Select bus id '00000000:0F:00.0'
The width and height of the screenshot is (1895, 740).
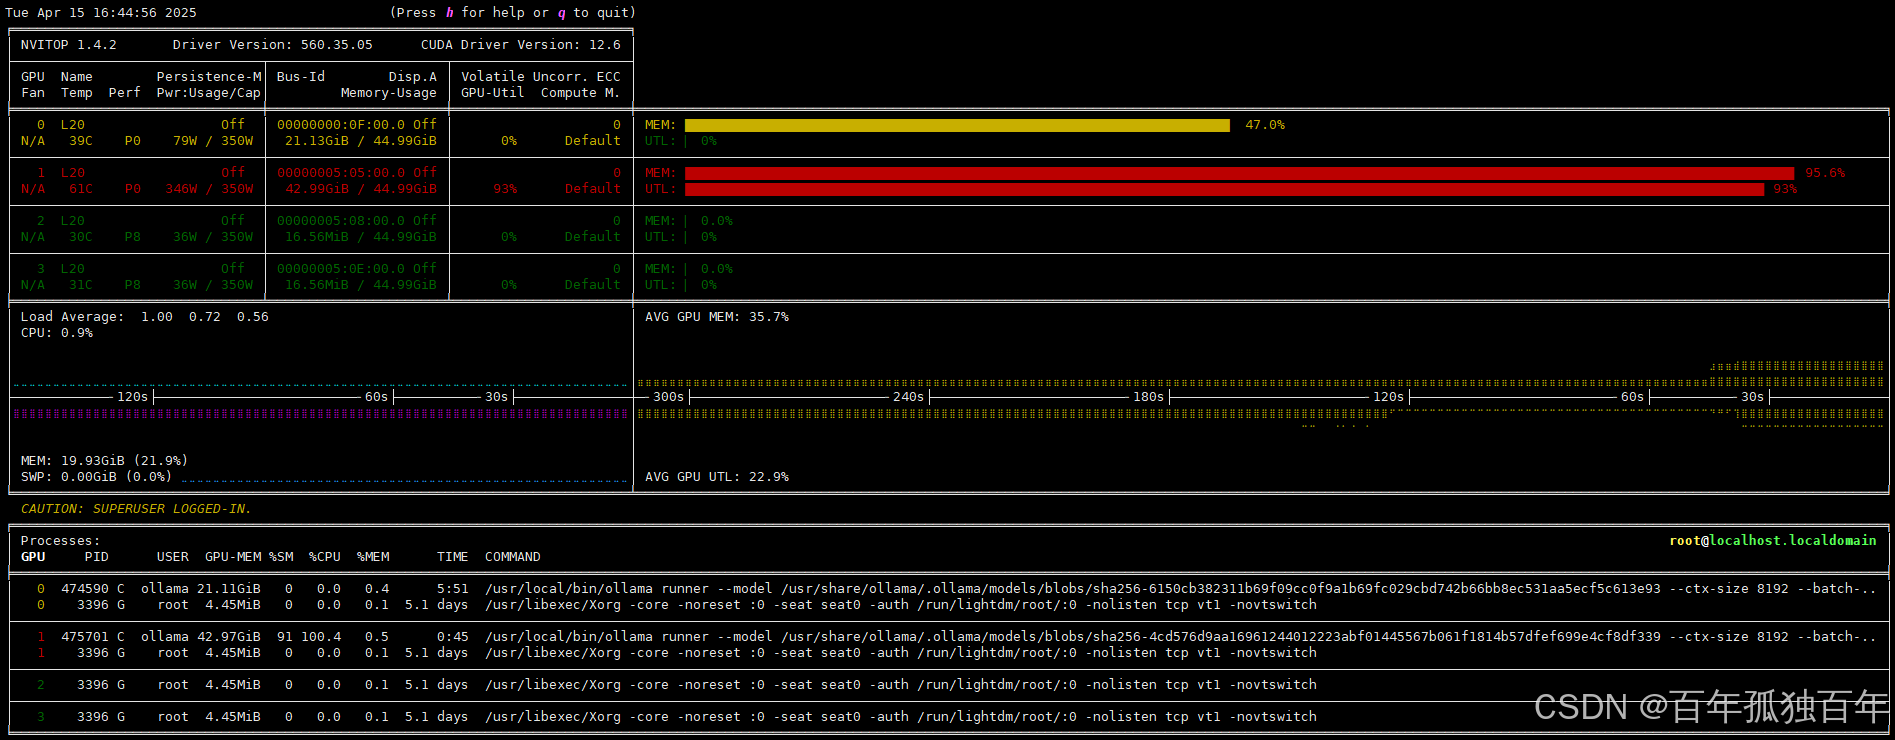click(x=341, y=125)
